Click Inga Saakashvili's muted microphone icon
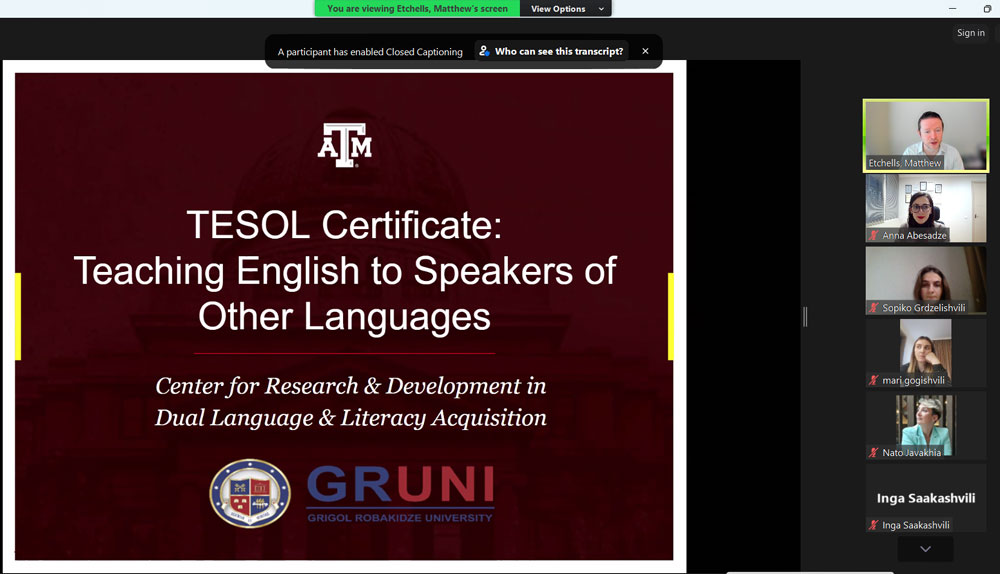 [x=873, y=525]
